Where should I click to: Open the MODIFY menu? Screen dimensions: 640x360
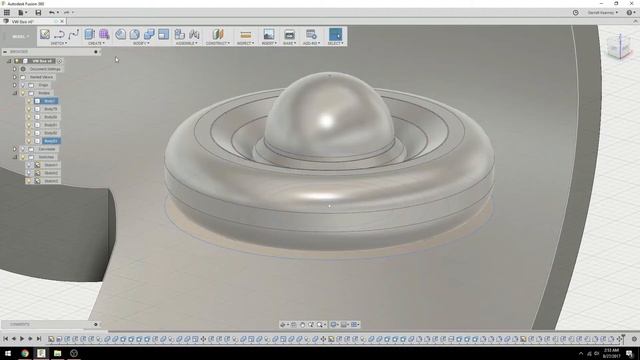tap(141, 43)
